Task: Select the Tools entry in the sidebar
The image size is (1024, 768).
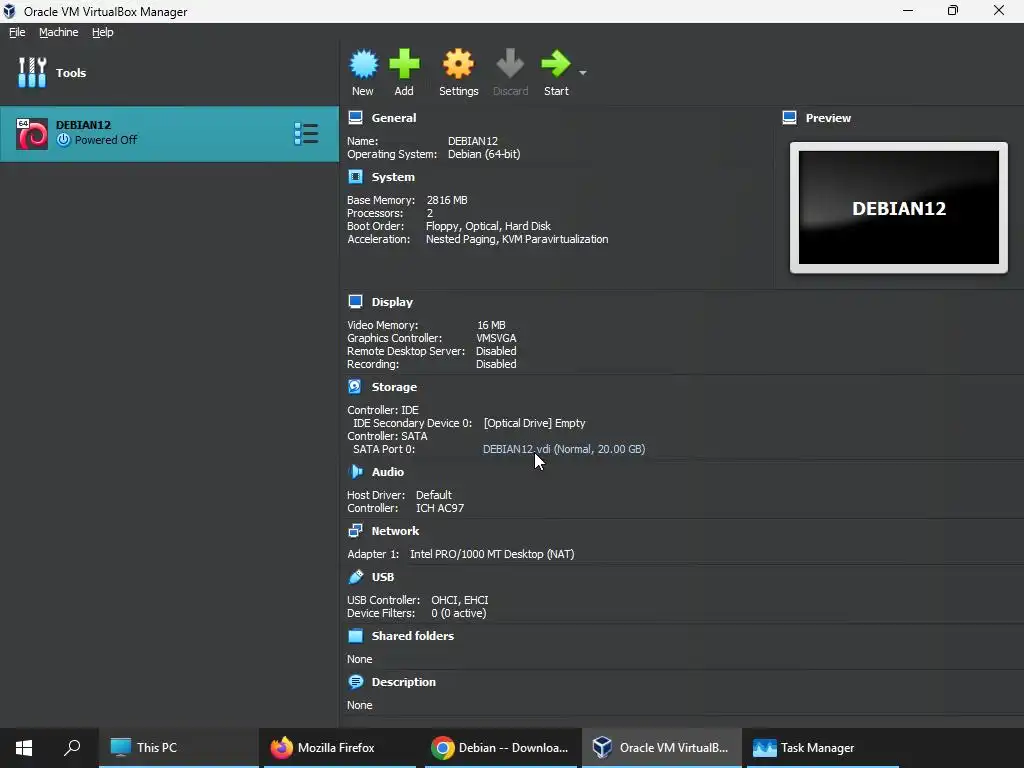Action: 170,72
